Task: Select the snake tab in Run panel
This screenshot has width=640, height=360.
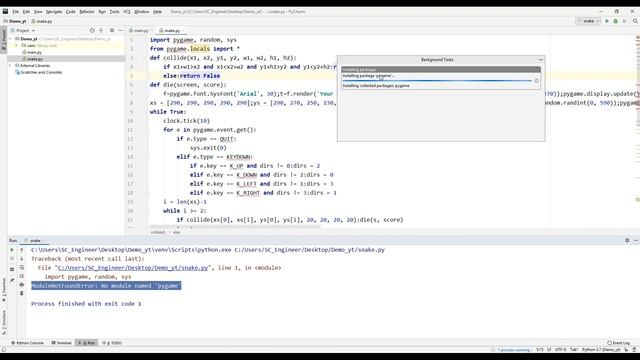Action: [x=35, y=241]
